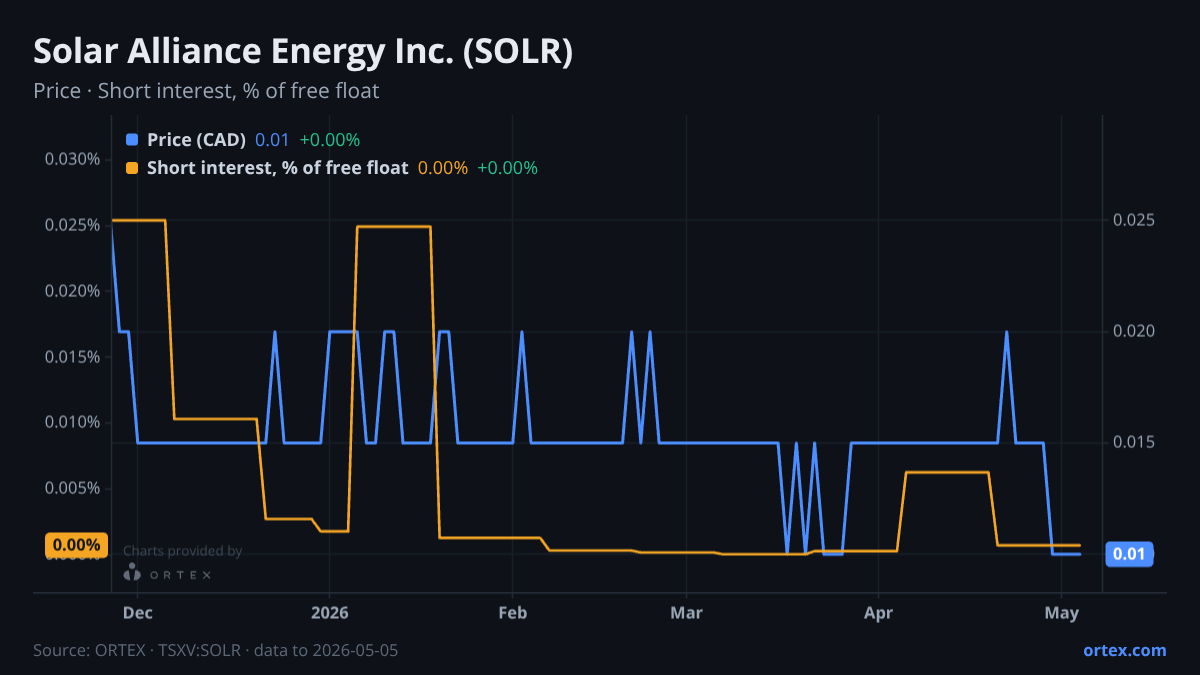Click the blue 0.01 price value in legend
This screenshot has width=1200, height=675.
pos(272,140)
